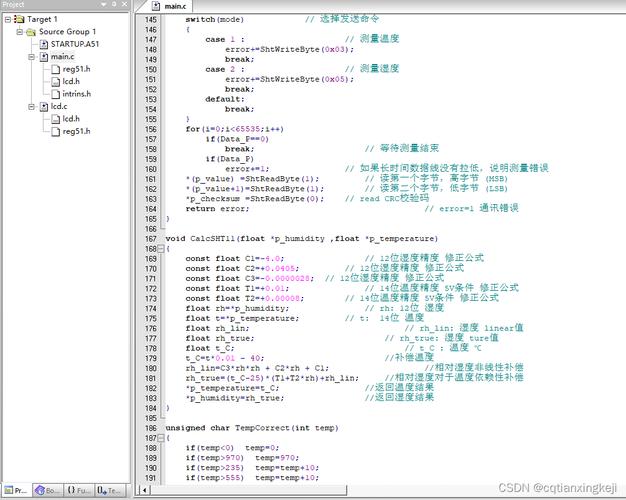This screenshot has width=626, height=500.
Task: Collapse the Target 1 tree node
Action: [x=7, y=19]
